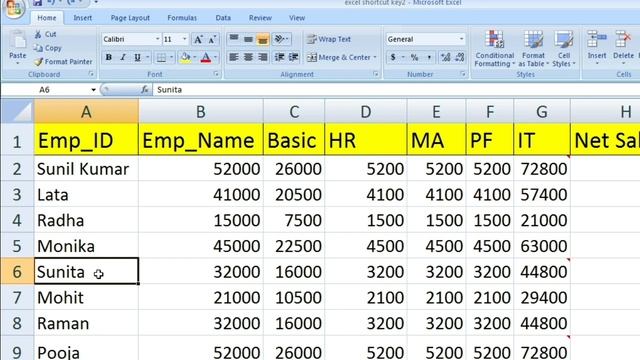Select column G header
Screen dimensions: 640x360
[x=542, y=111]
